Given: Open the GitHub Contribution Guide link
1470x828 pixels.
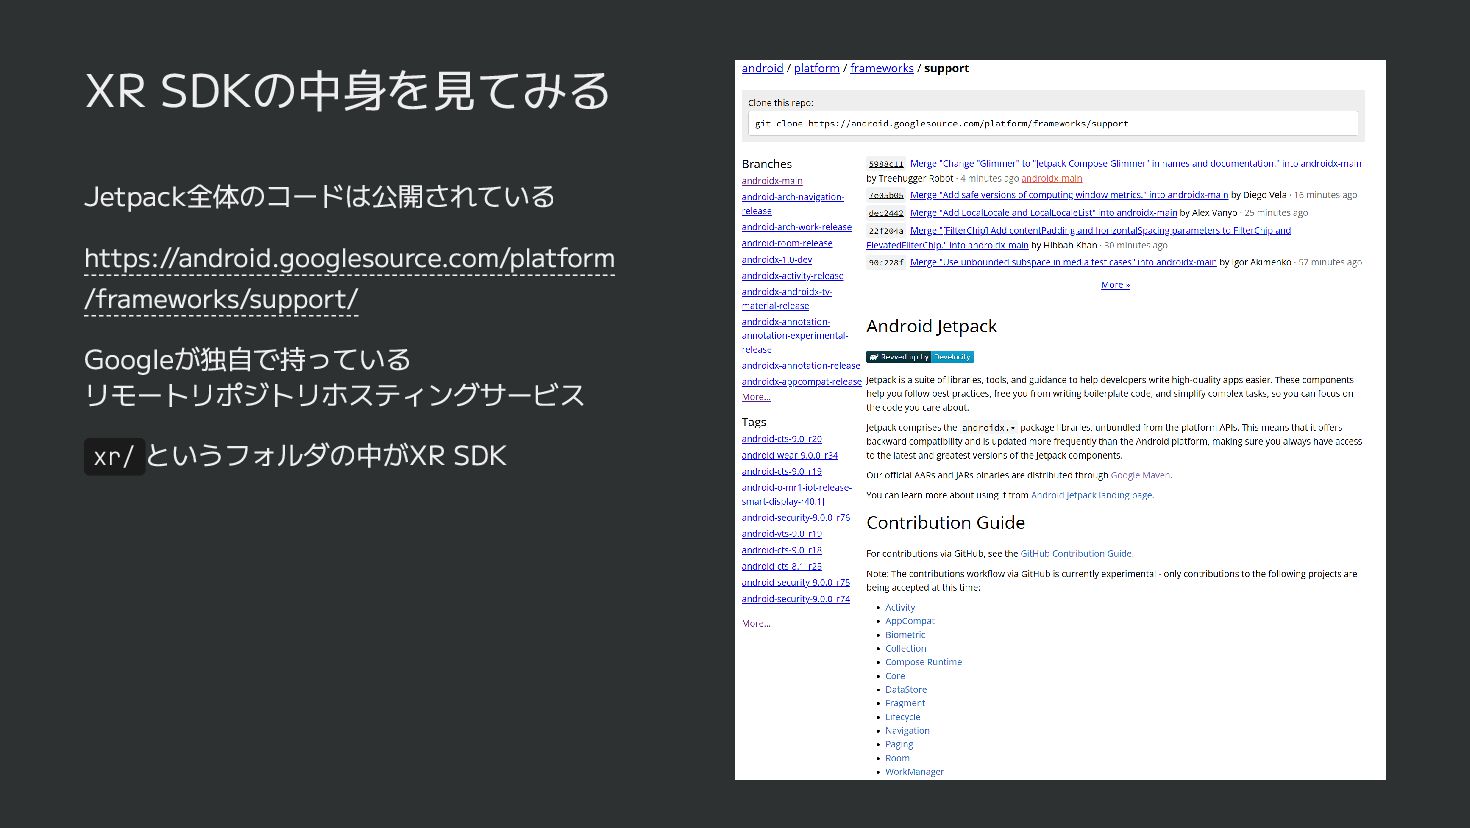Looking at the screenshot, I should coord(1076,553).
